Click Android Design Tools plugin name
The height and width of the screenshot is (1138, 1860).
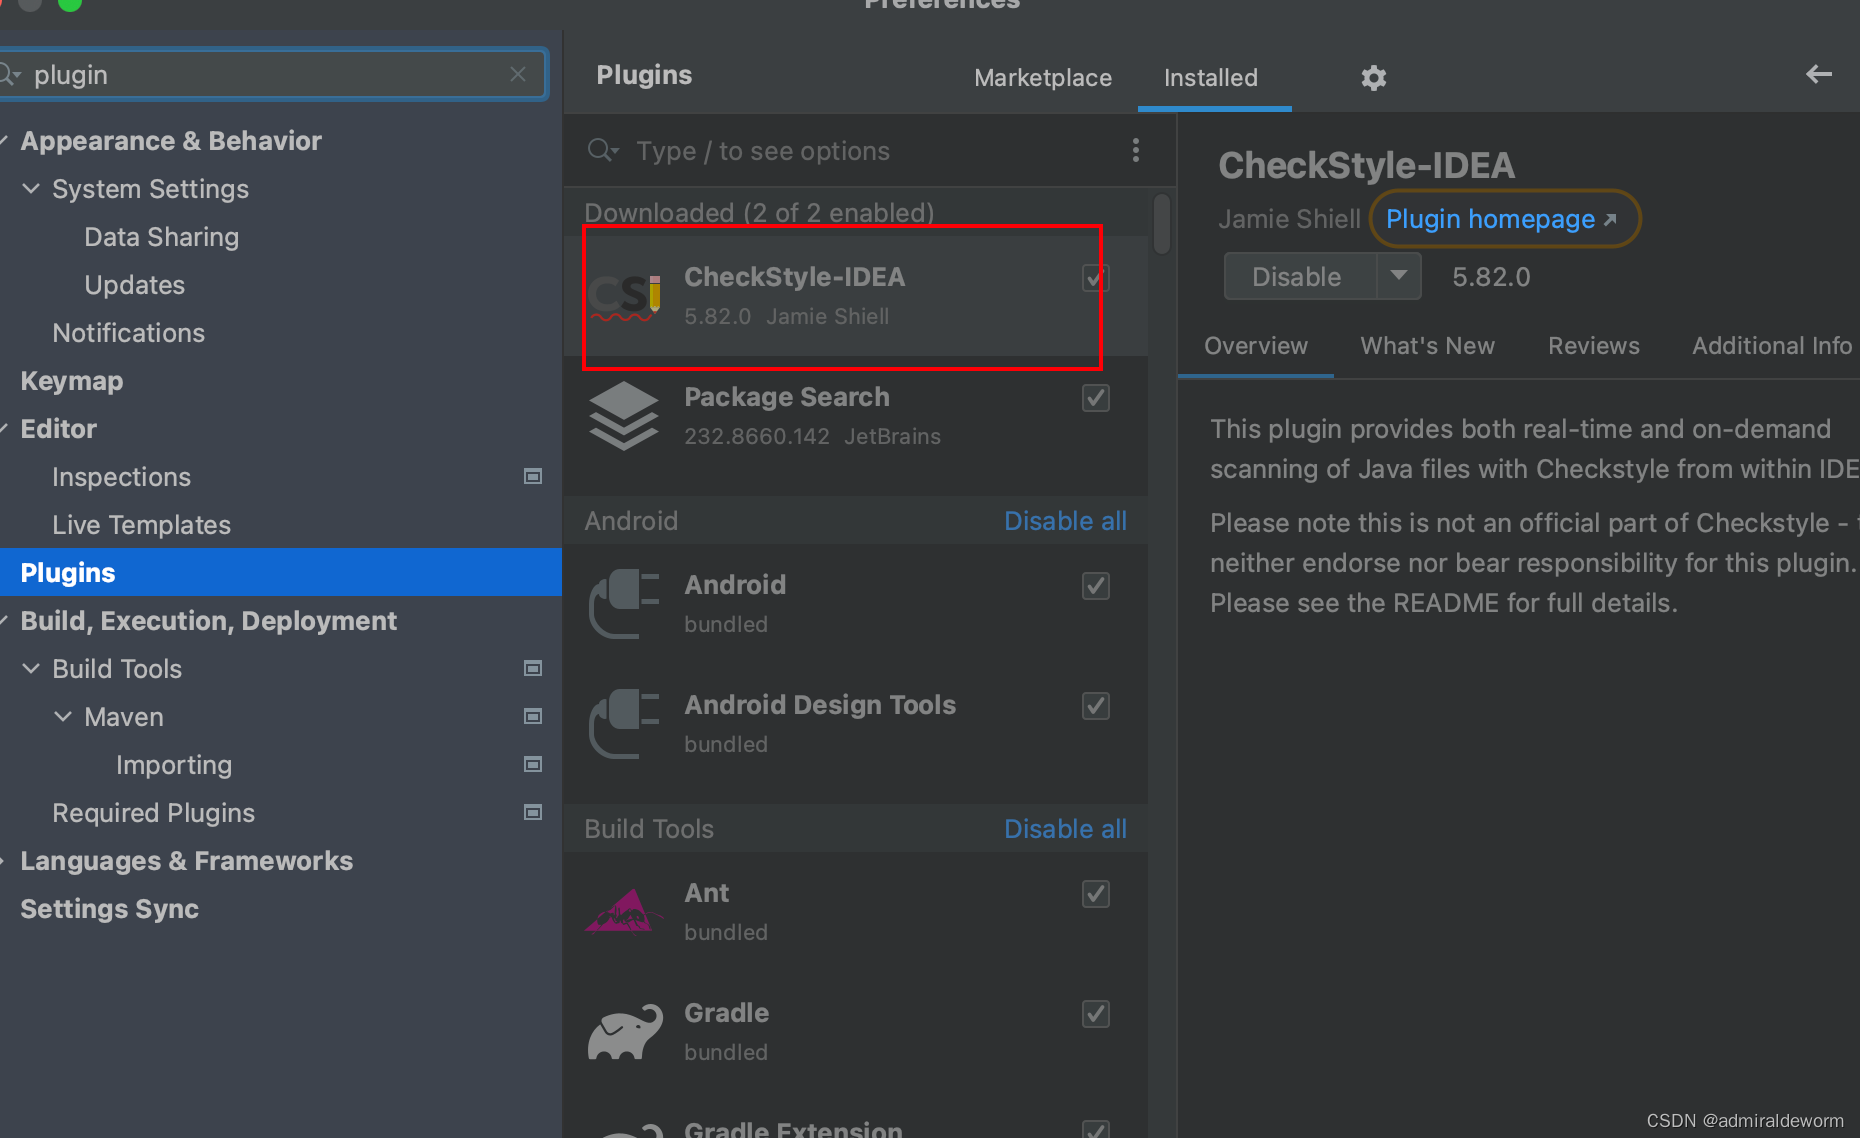click(820, 705)
